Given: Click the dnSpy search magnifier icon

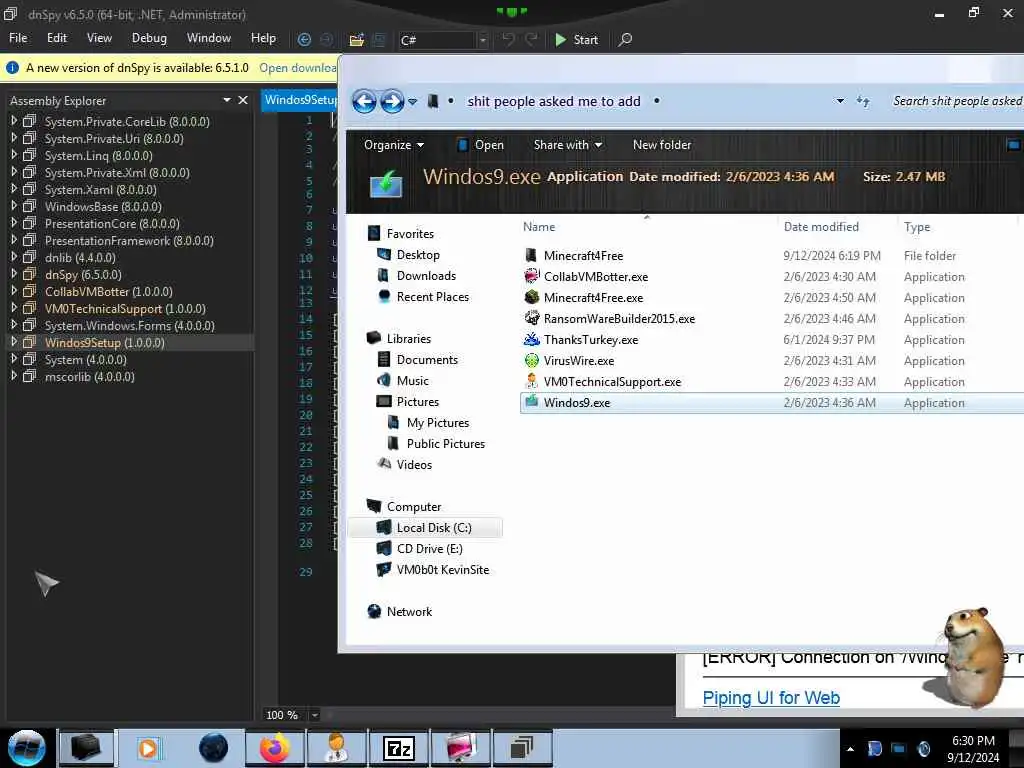Looking at the screenshot, I should point(625,40).
